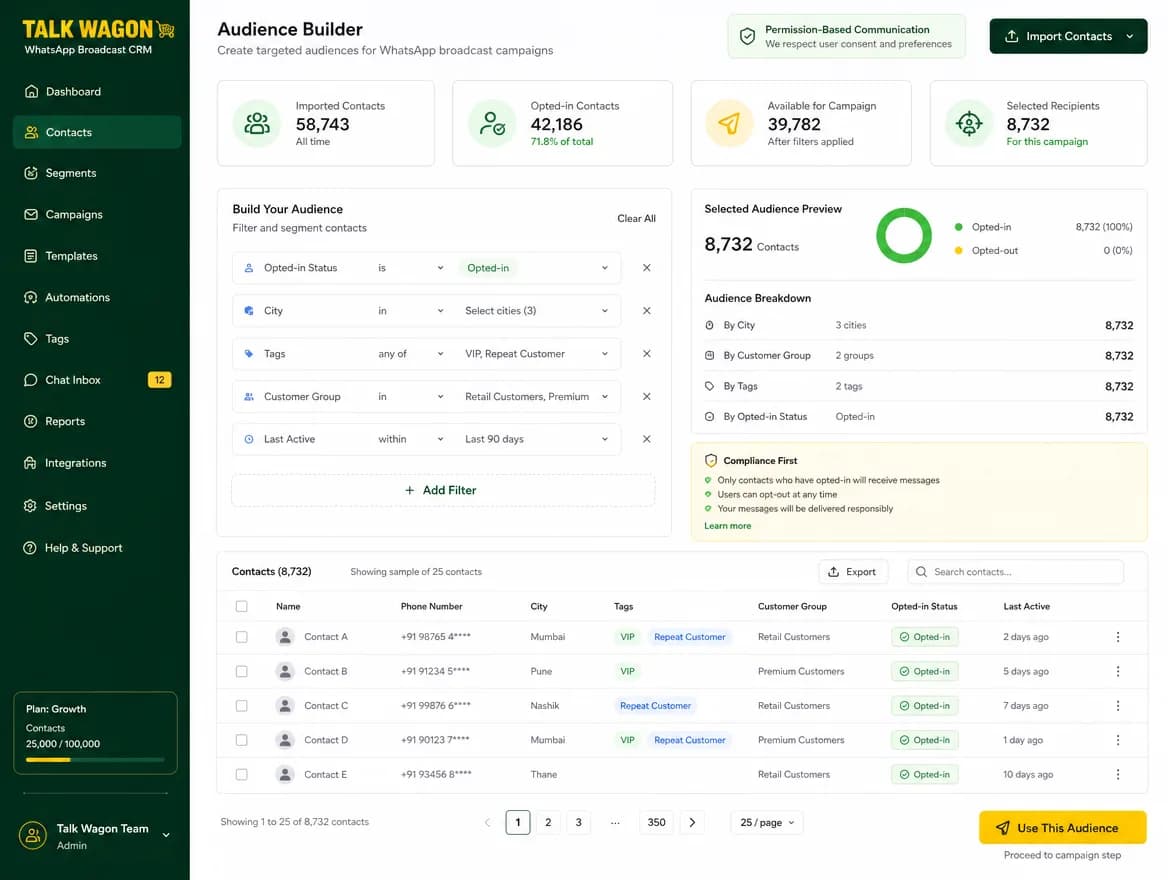
Task: Click the Available for Campaign paper-plane icon
Action: (x=729, y=123)
